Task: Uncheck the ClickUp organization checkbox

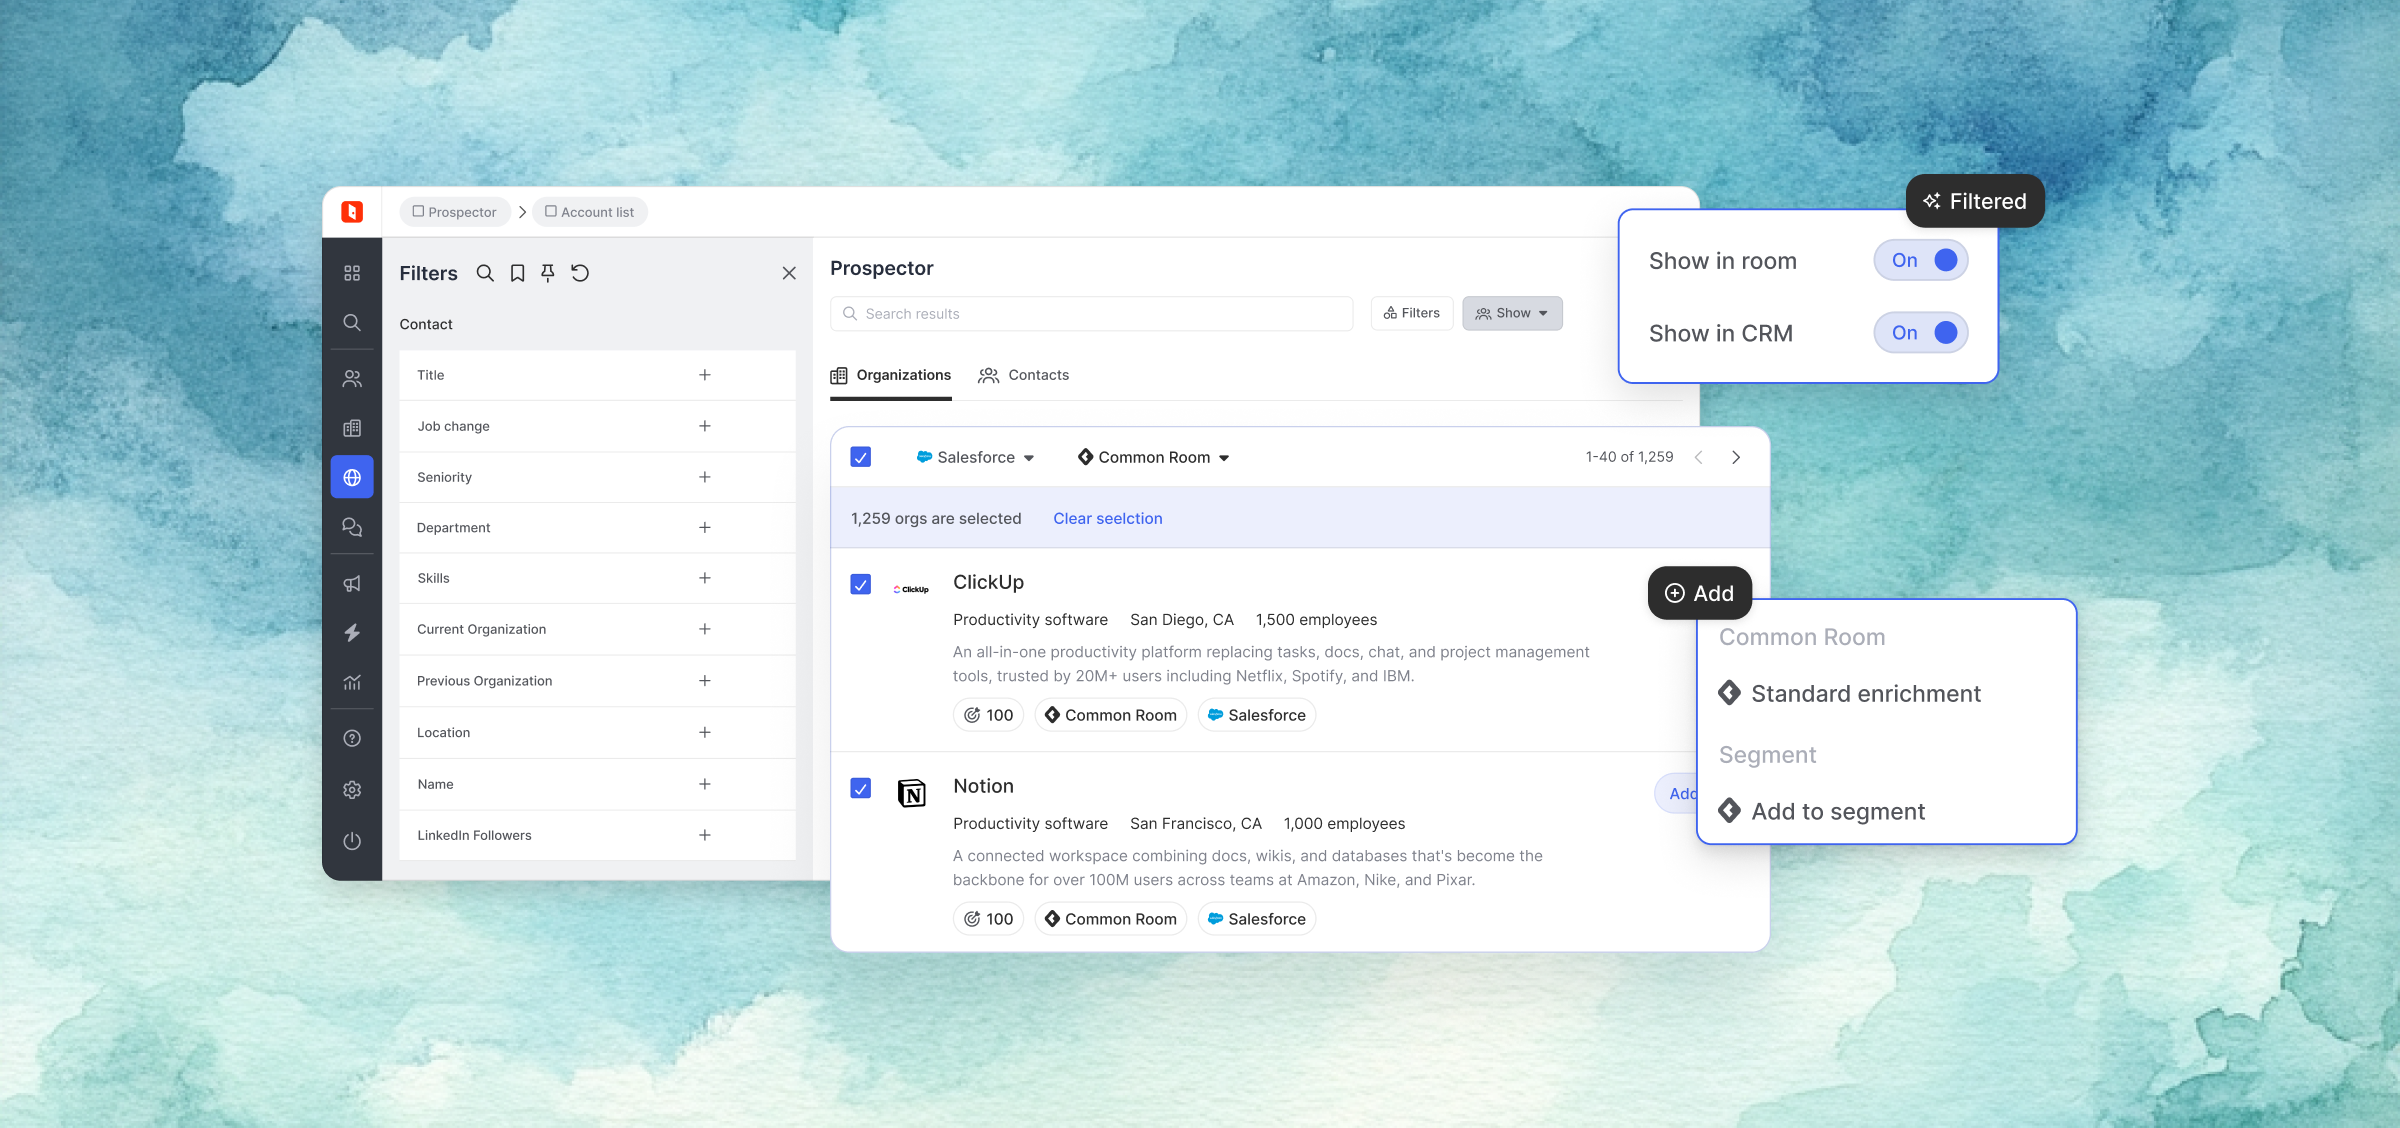Action: click(x=860, y=584)
